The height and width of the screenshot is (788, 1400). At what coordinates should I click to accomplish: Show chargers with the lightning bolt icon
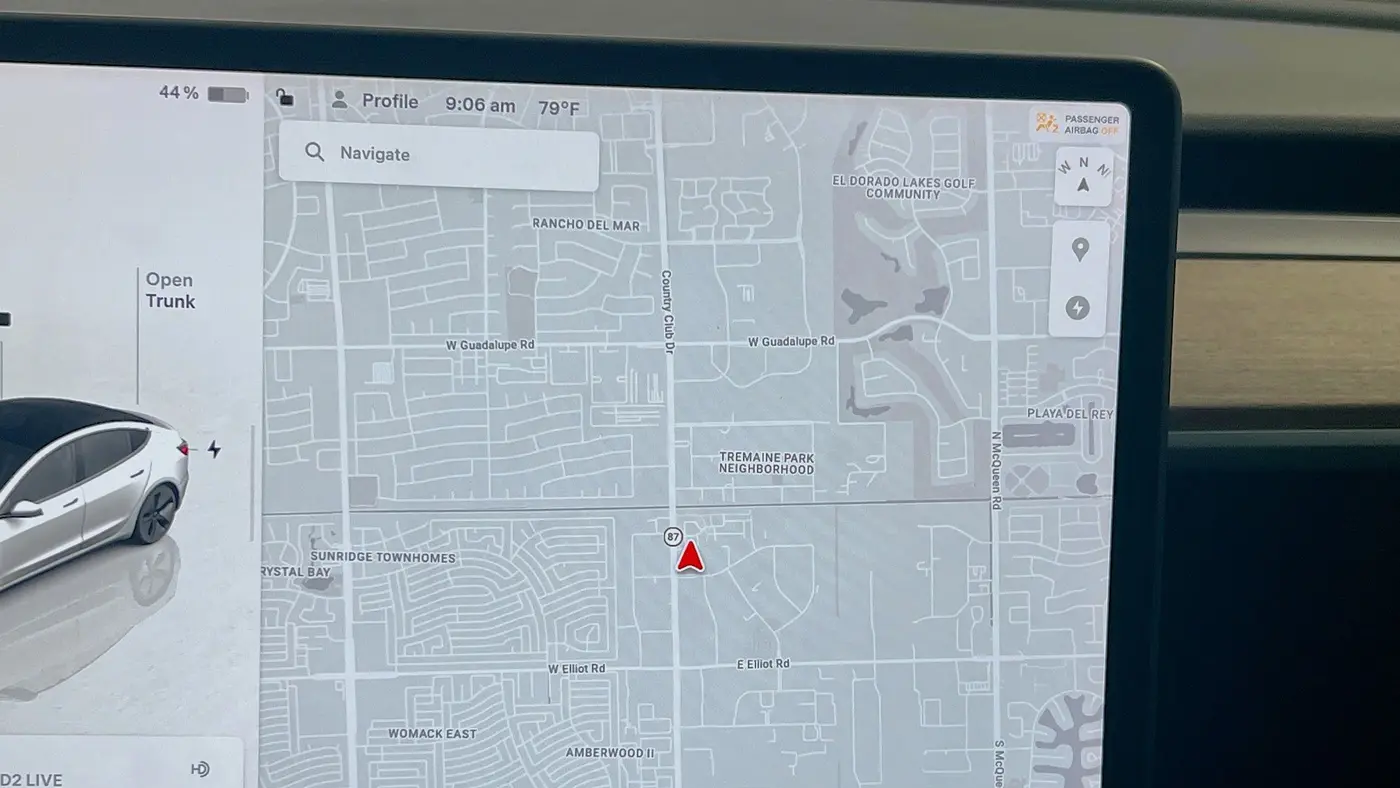click(x=1078, y=307)
